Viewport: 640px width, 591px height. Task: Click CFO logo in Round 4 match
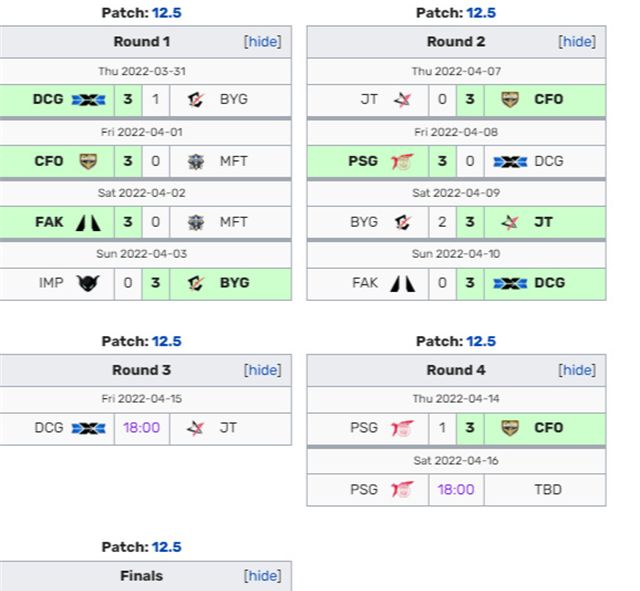(510, 428)
